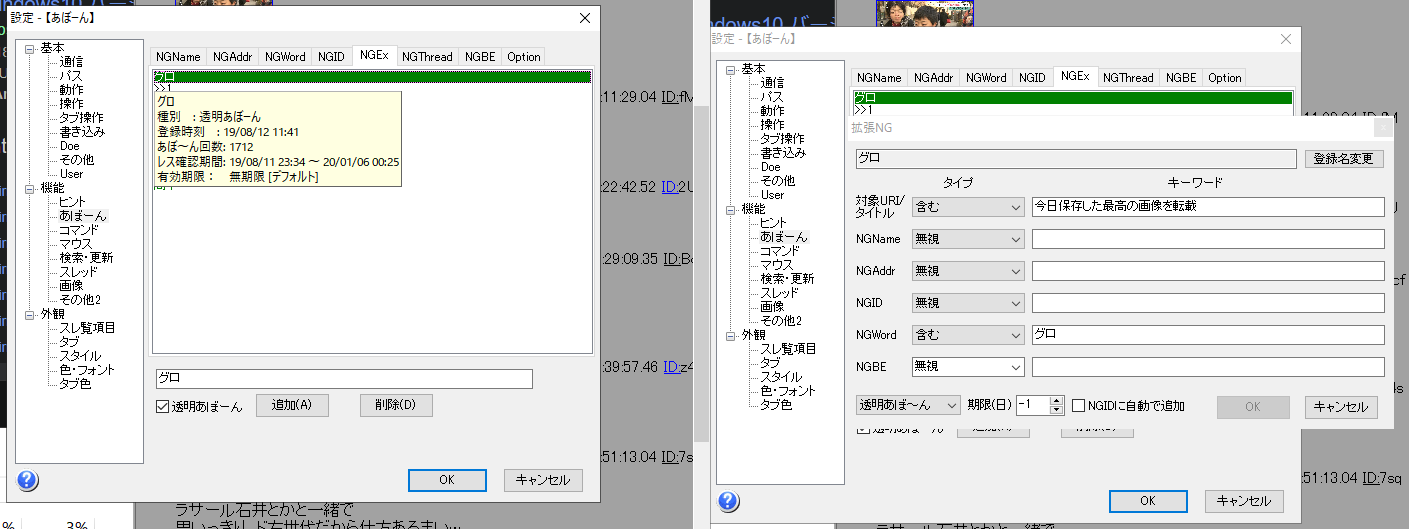Close the left 設定 window with X
The image size is (1409, 529).
585,18
